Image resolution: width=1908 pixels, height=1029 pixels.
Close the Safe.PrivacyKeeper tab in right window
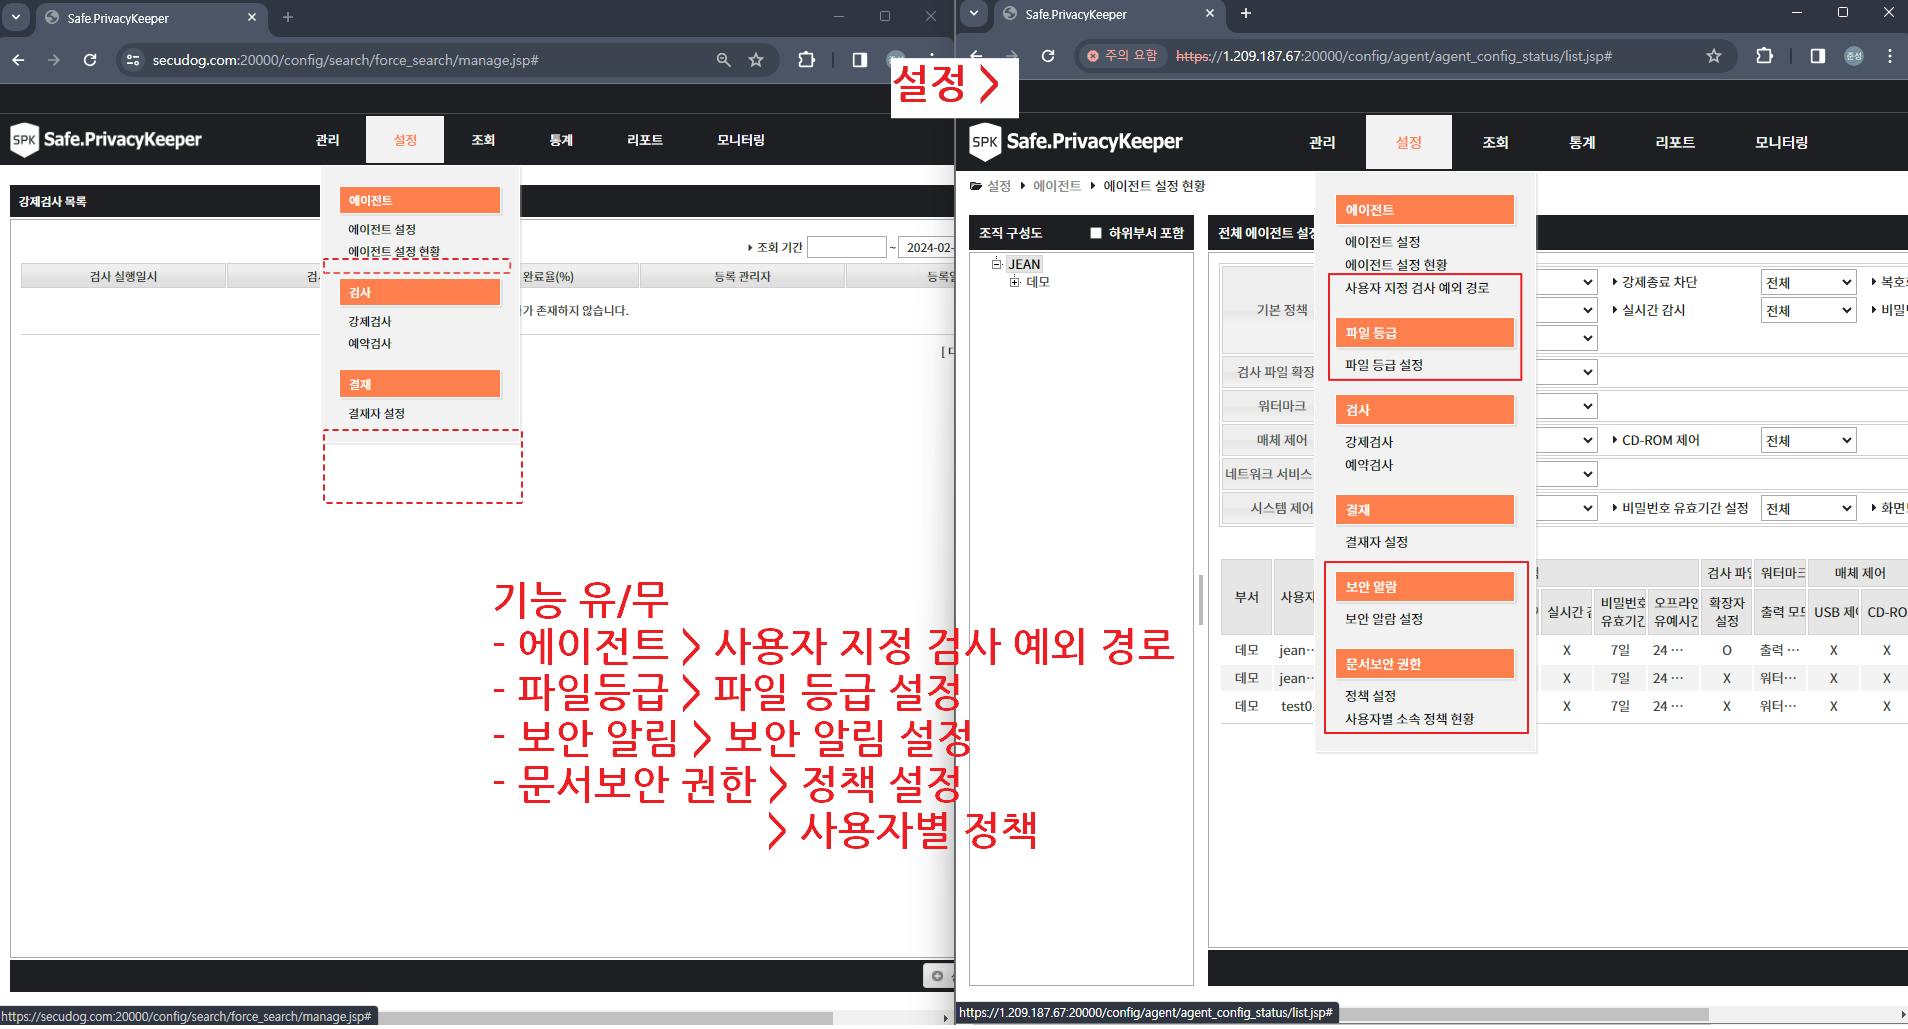click(1209, 14)
